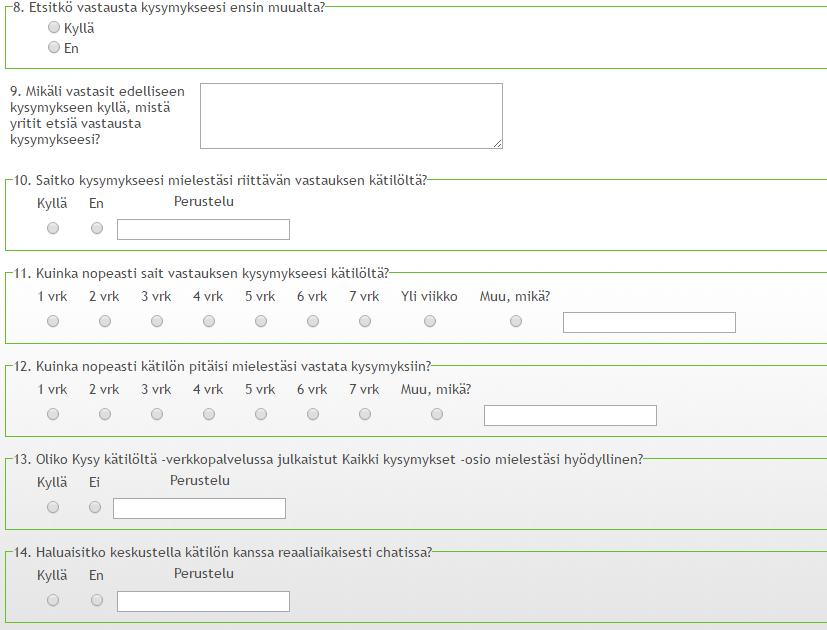Select 1 vrk in question 11
Screen dimensions: 827x630
click(53, 321)
